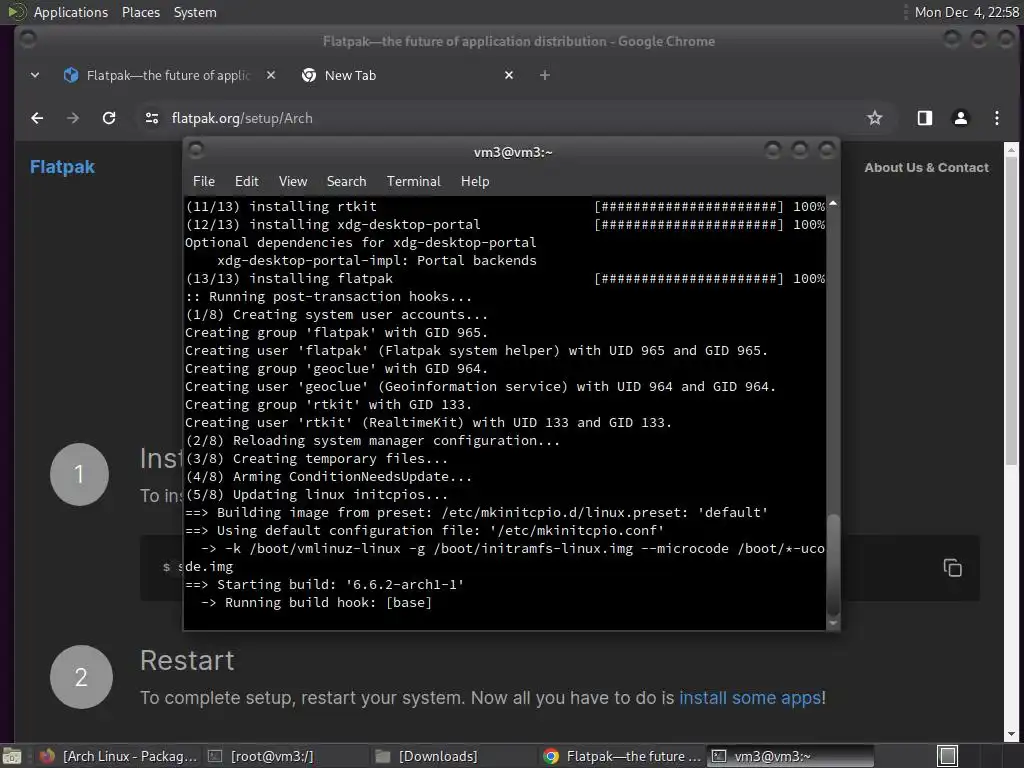Click the clock showing Mon Dec 4
The image size is (1024, 768).
[967, 12]
